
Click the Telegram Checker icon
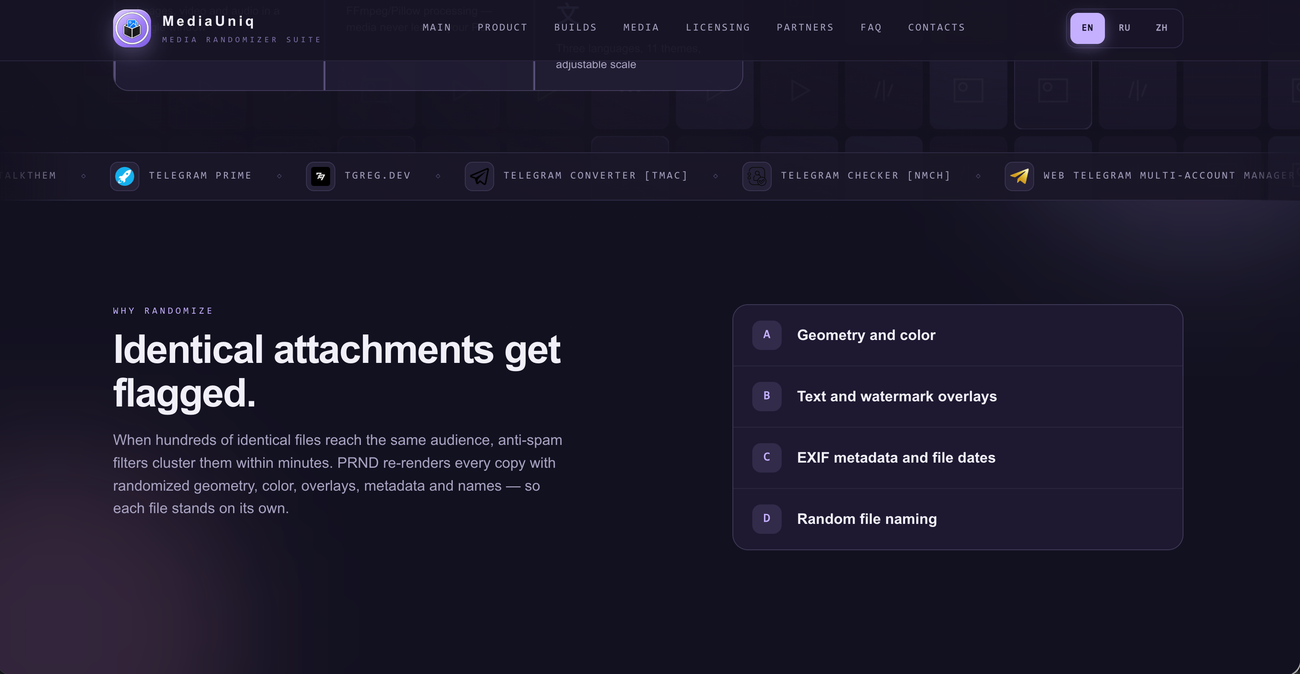tap(757, 176)
